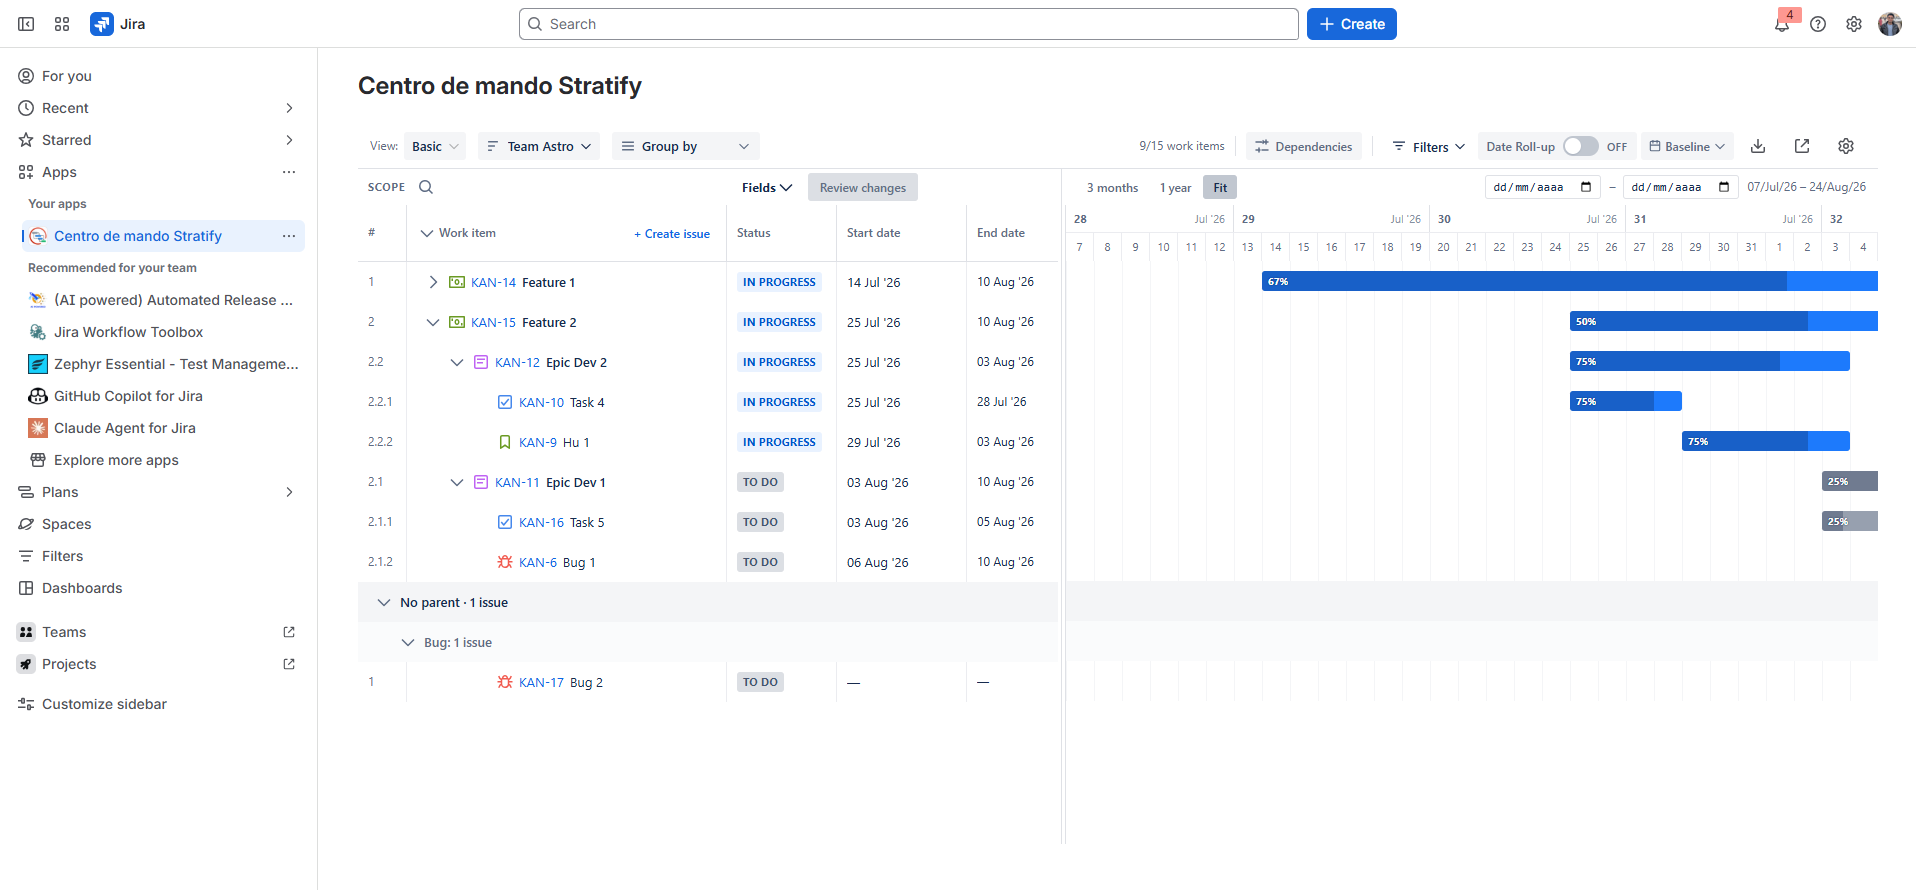
Task: Open the Filters dropdown
Action: [1429, 146]
